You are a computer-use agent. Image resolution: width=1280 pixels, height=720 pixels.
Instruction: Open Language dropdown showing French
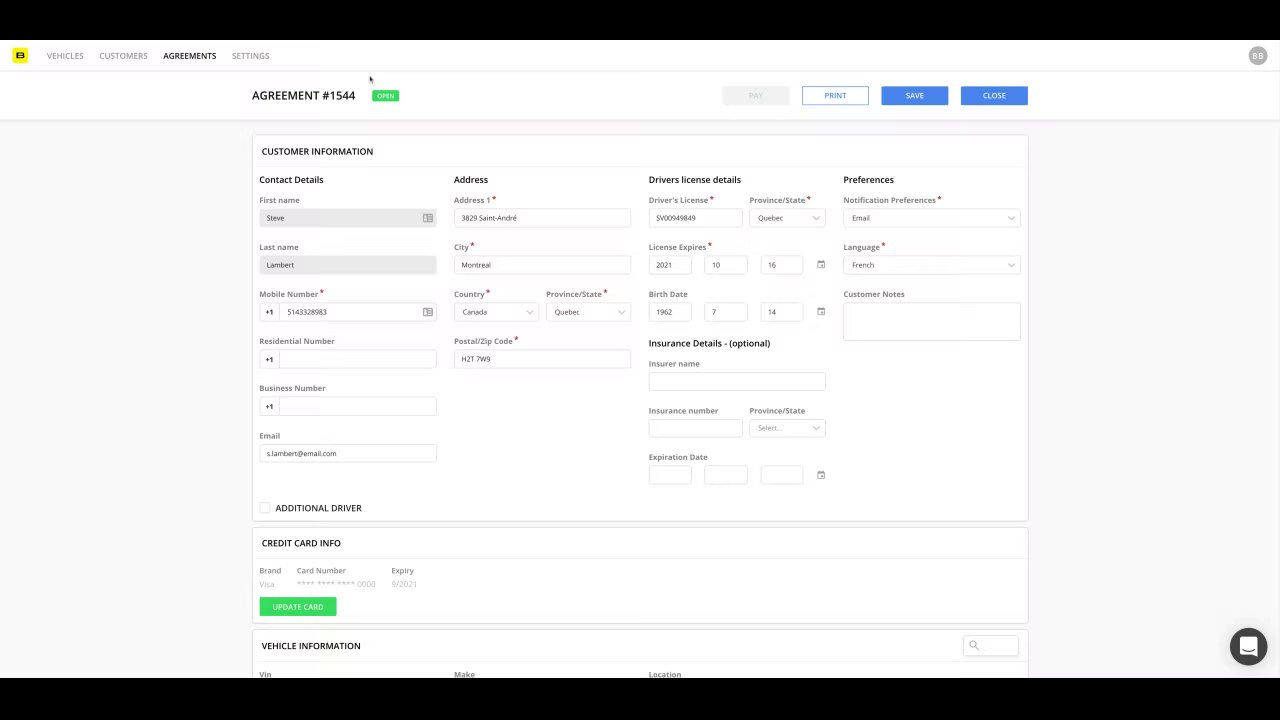click(x=932, y=265)
